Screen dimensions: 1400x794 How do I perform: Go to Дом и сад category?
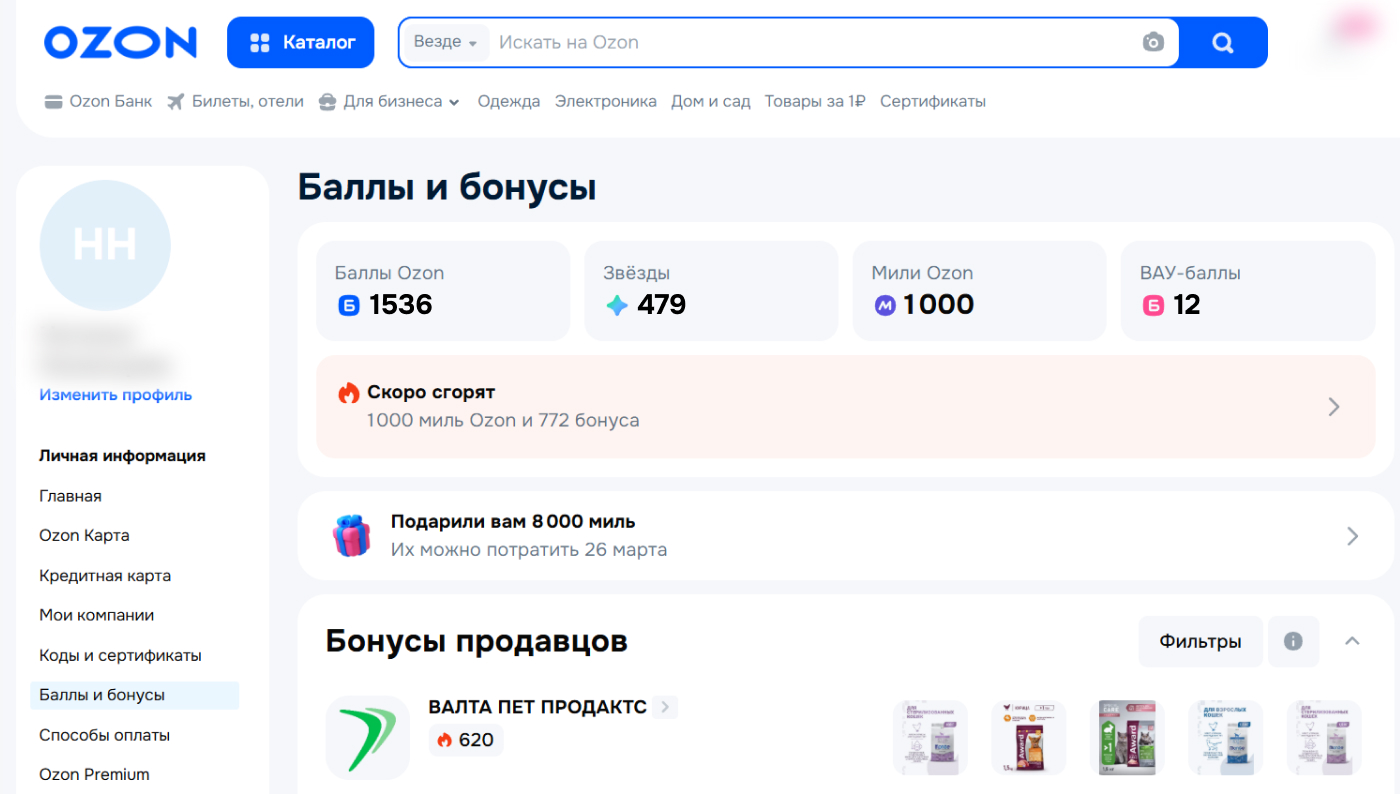pyautogui.click(x=711, y=101)
